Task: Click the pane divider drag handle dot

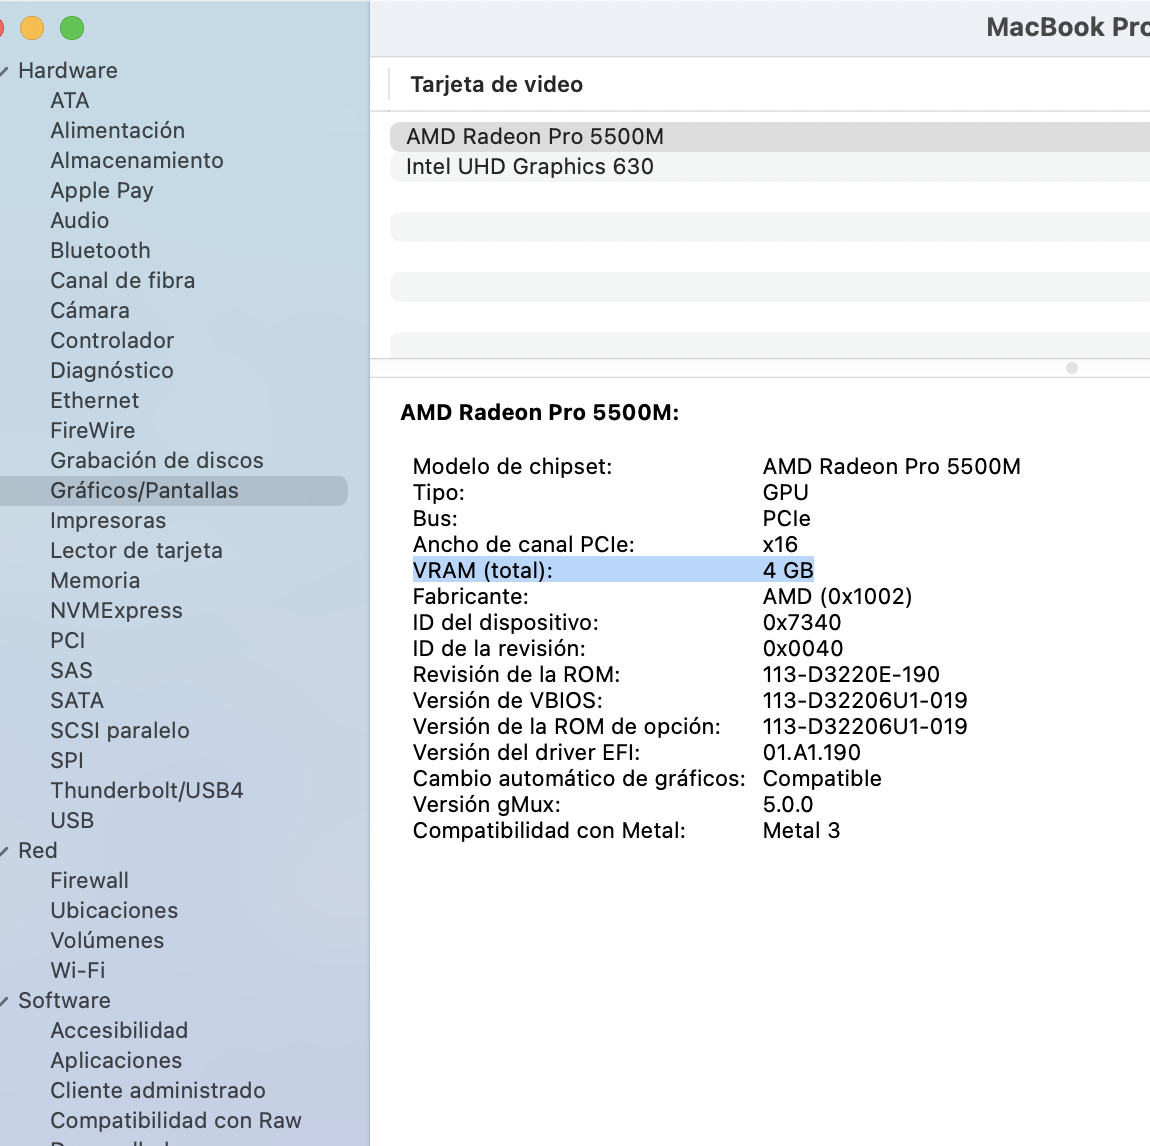Action: (1072, 368)
